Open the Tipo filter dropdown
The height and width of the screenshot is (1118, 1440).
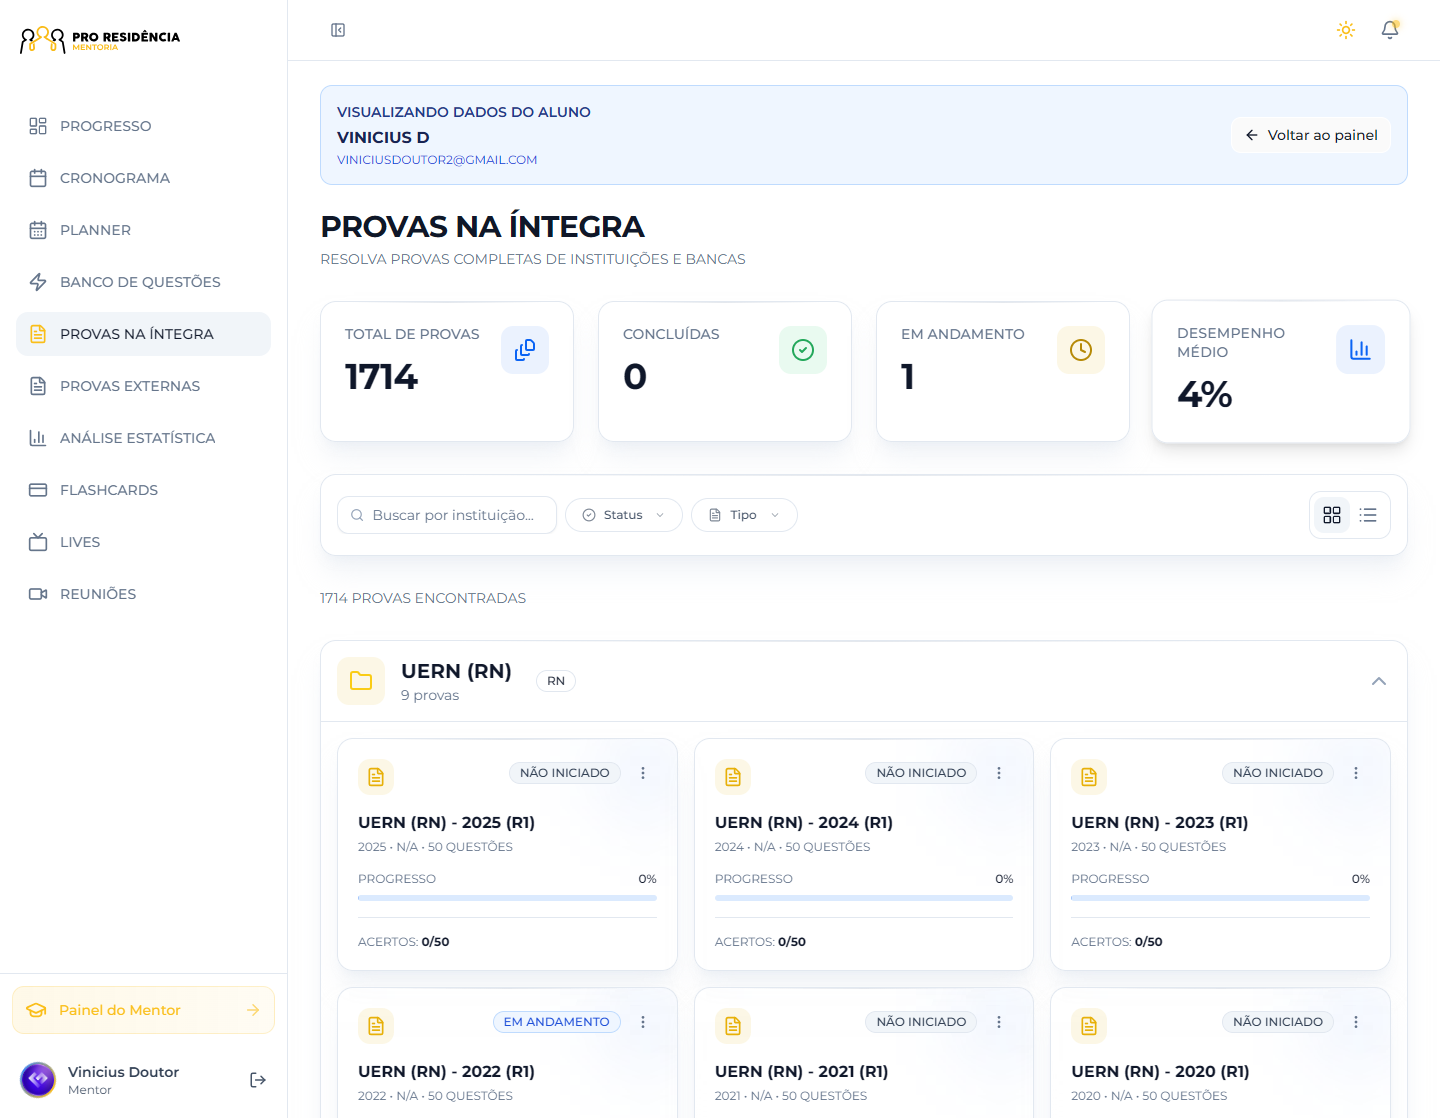744,515
